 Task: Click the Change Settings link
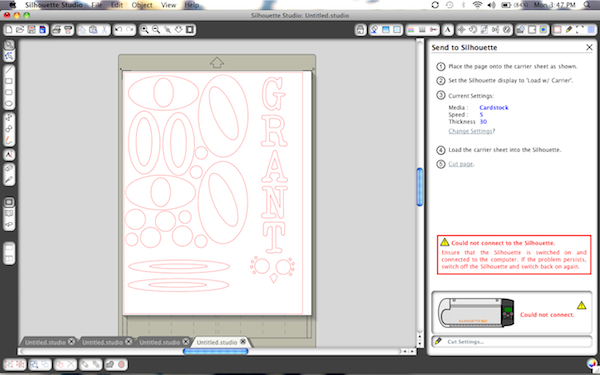point(470,131)
